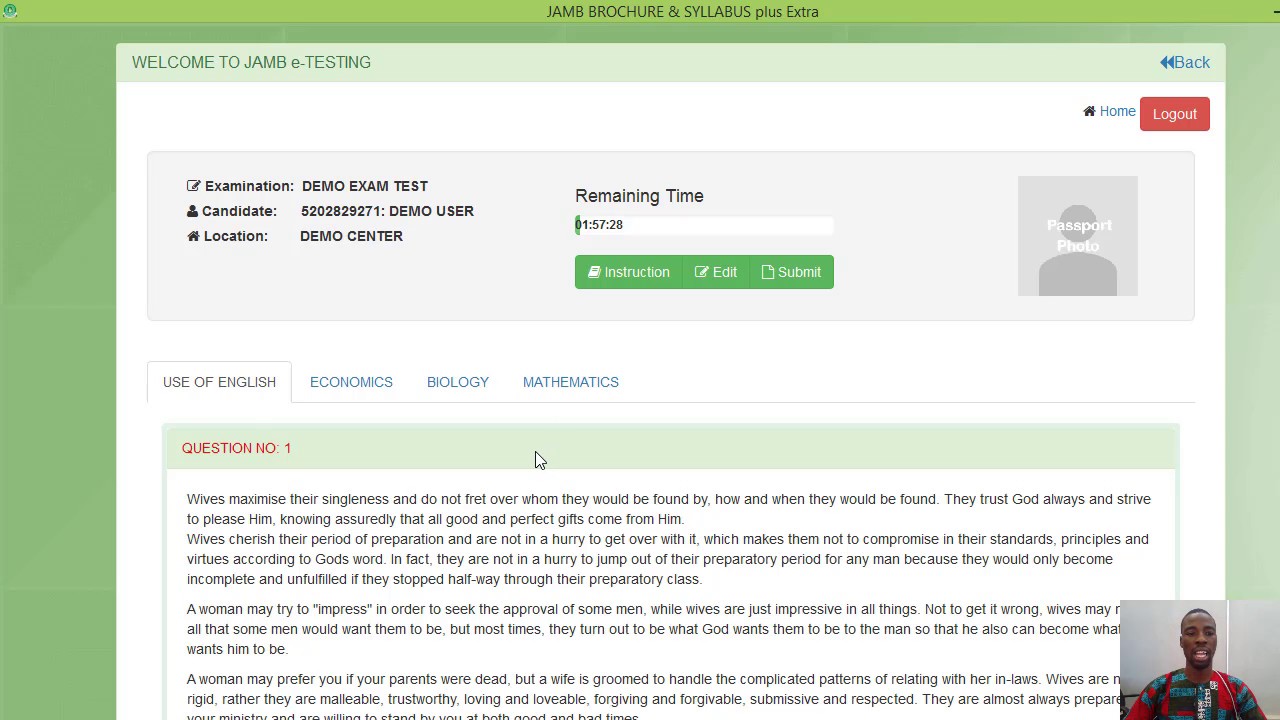Image resolution: width=1280 pixels, height=720 pixels.
Task: Open the Instruction button
Action: click(x=629, y=272)
